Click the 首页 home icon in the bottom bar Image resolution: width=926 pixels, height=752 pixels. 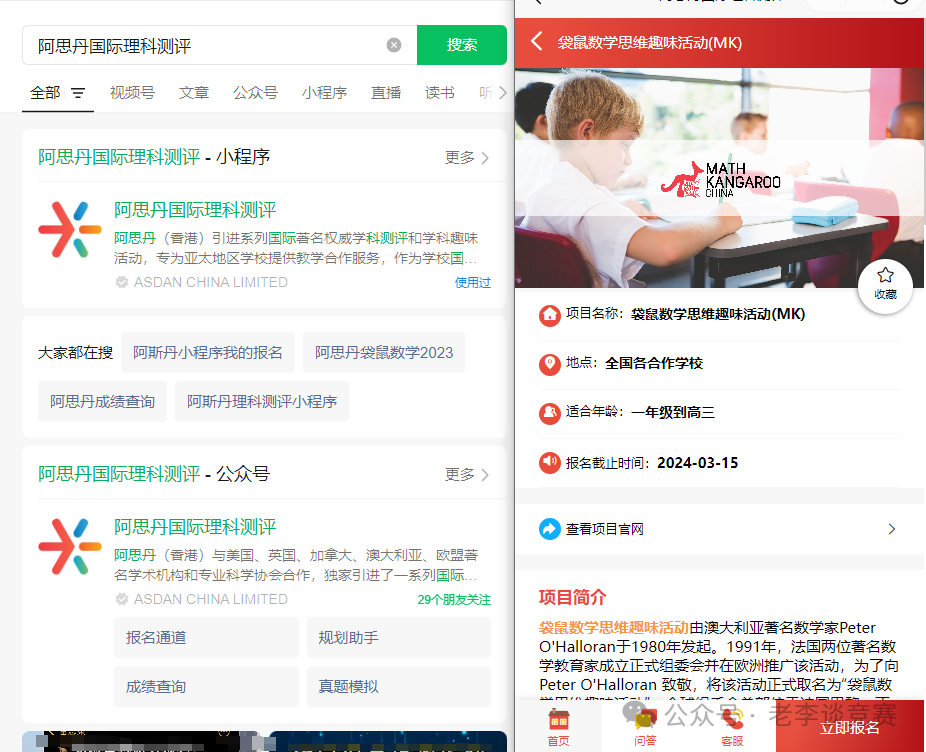point(558,728)
